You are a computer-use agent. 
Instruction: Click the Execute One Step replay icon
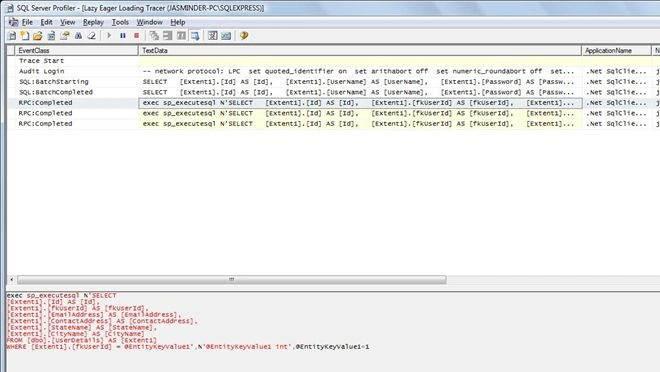[154, 36]
